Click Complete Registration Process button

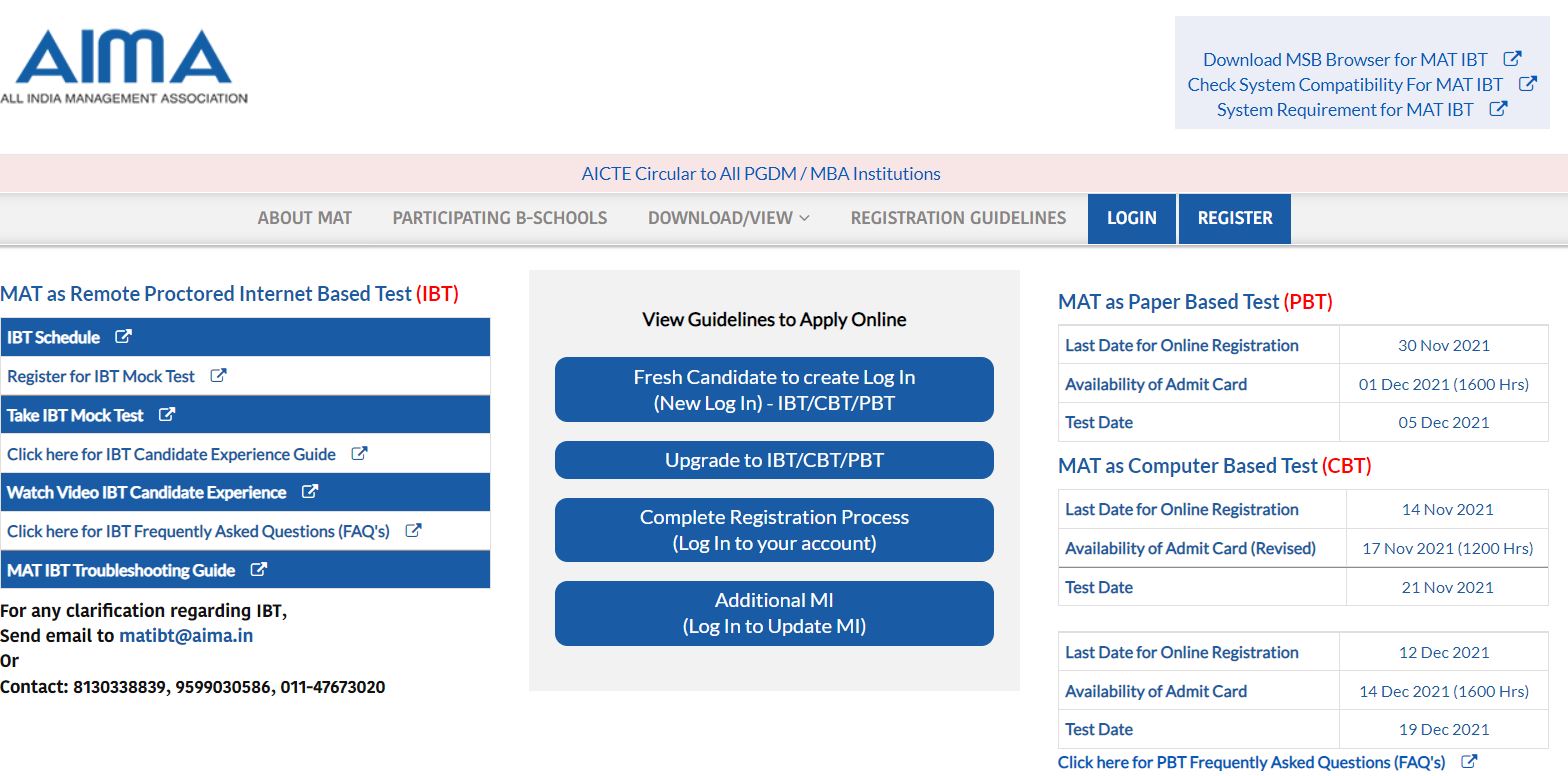(774, 530)
